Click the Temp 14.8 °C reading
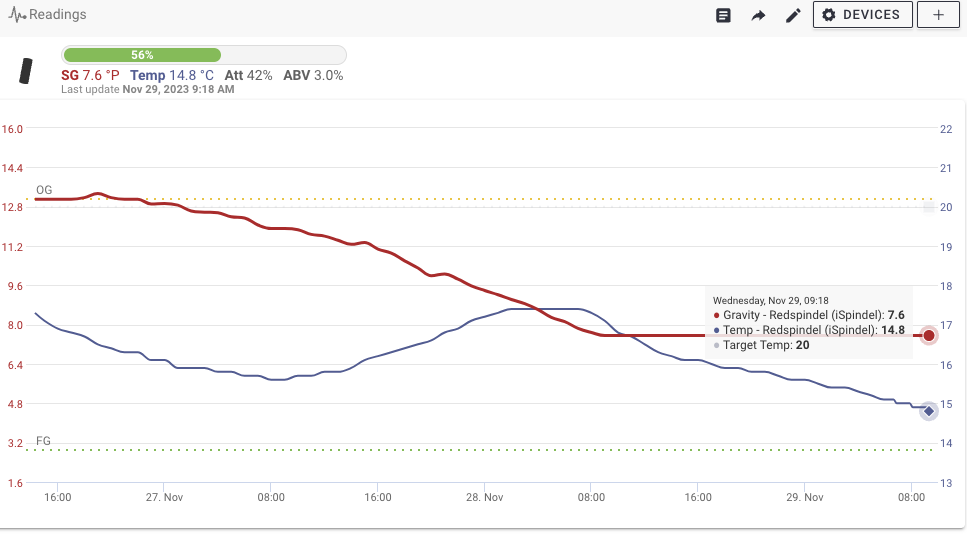The height and width of the screenshot is (535, 975). (x=172, y=75)
